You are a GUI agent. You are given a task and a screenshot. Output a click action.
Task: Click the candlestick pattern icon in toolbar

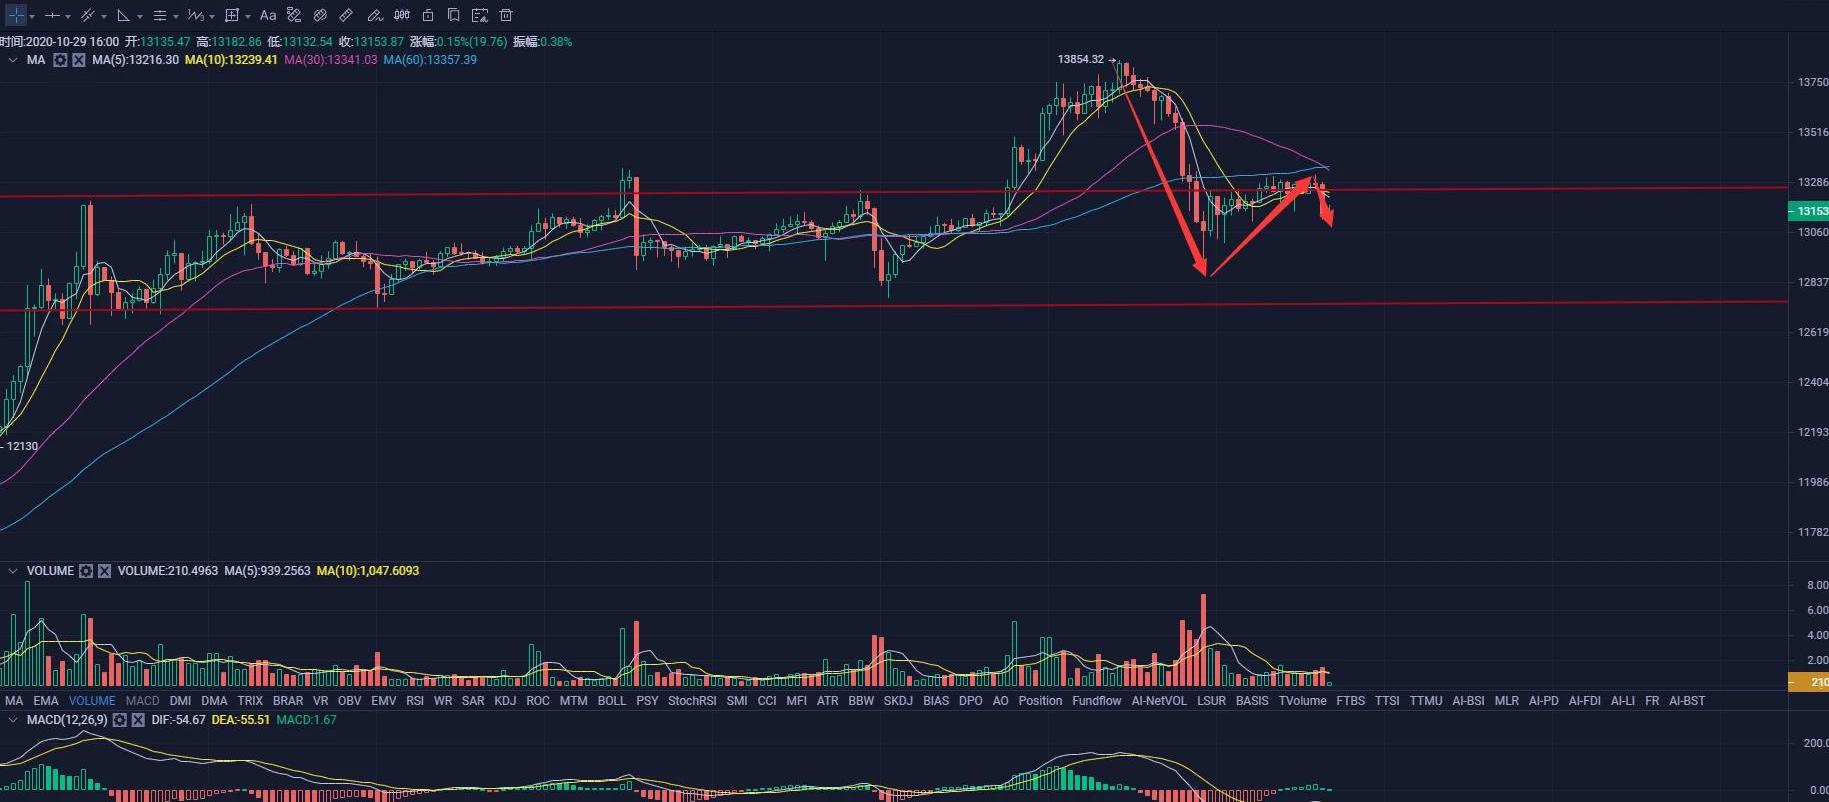402,15
